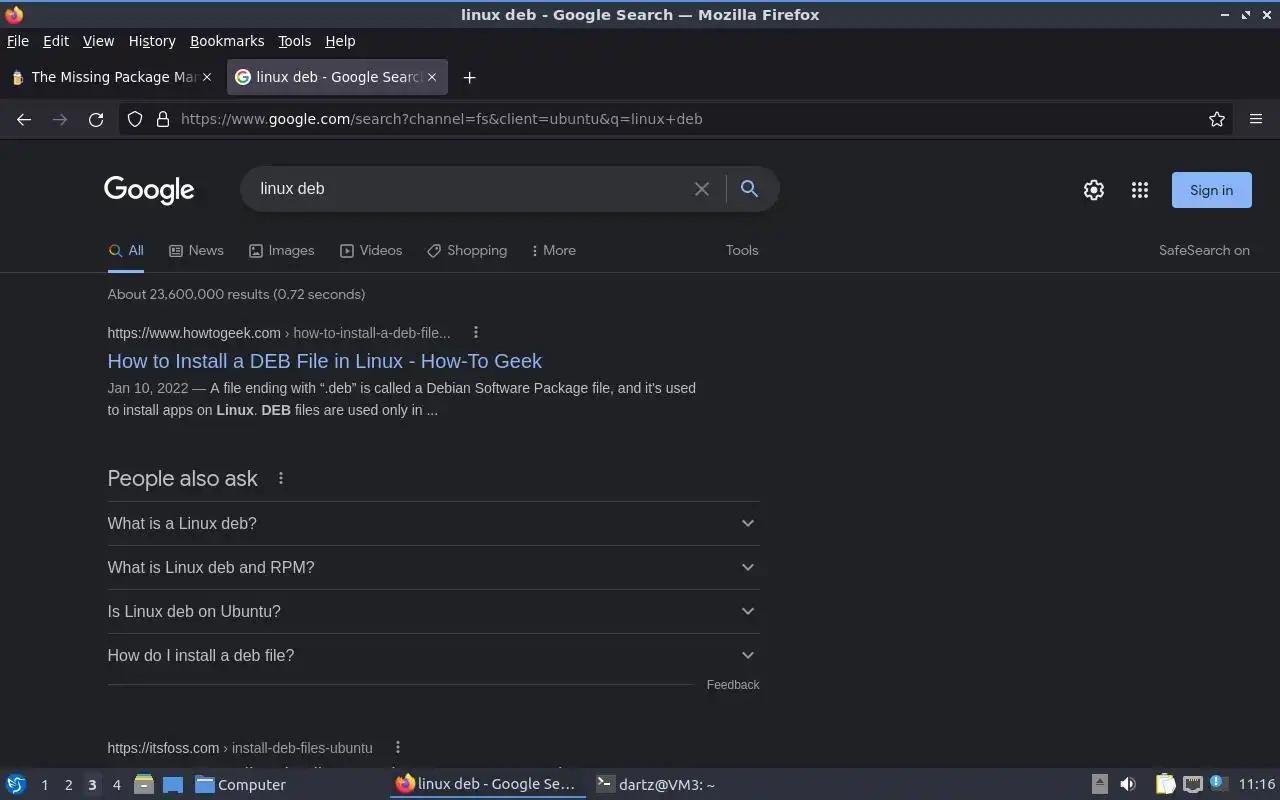The image size is (1280, 800).
Task: Select the All results tab
Action: [126, 250]
